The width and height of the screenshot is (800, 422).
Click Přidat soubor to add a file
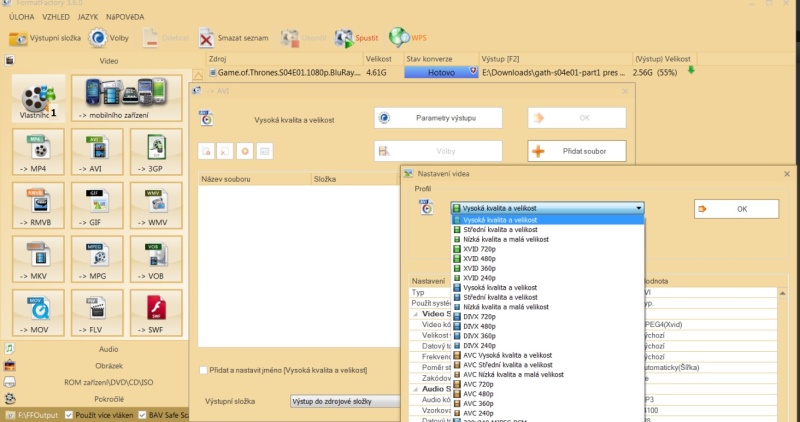pyautogui.click(x=577, y=151)
